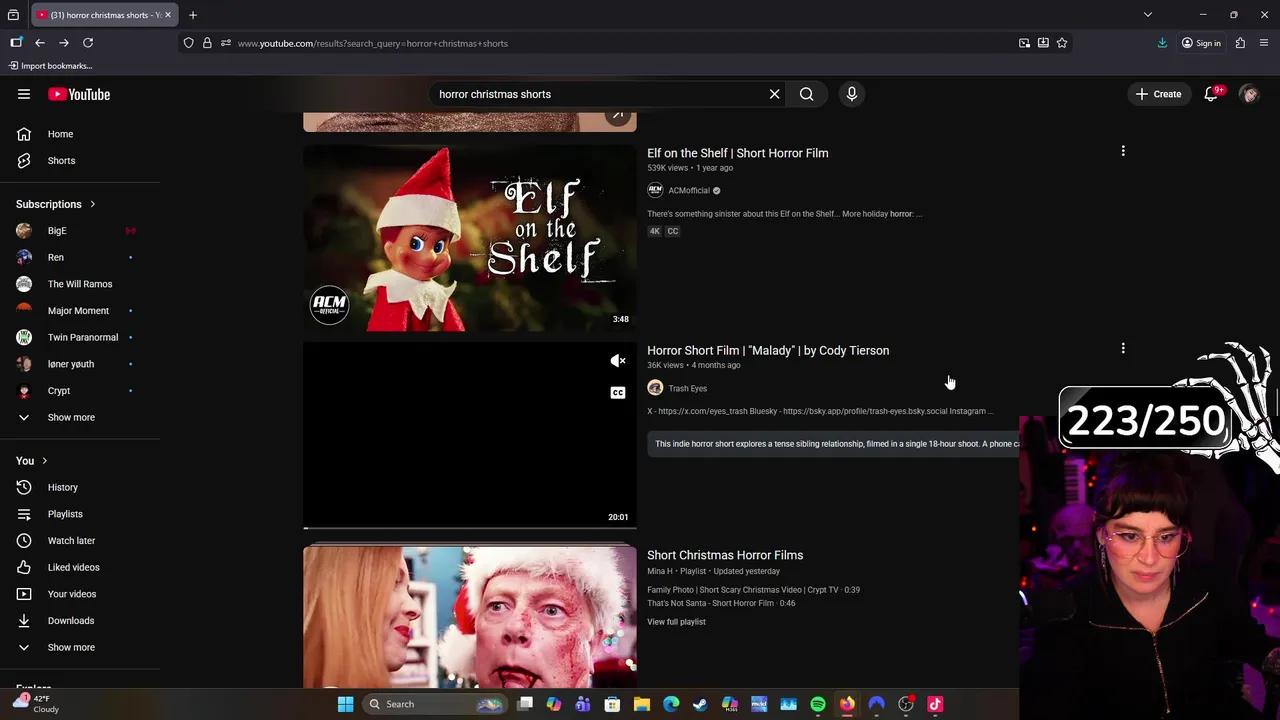Open the Subscriptions section
Viewport: 1280px width, 720px height.
(x=56, y=204)
